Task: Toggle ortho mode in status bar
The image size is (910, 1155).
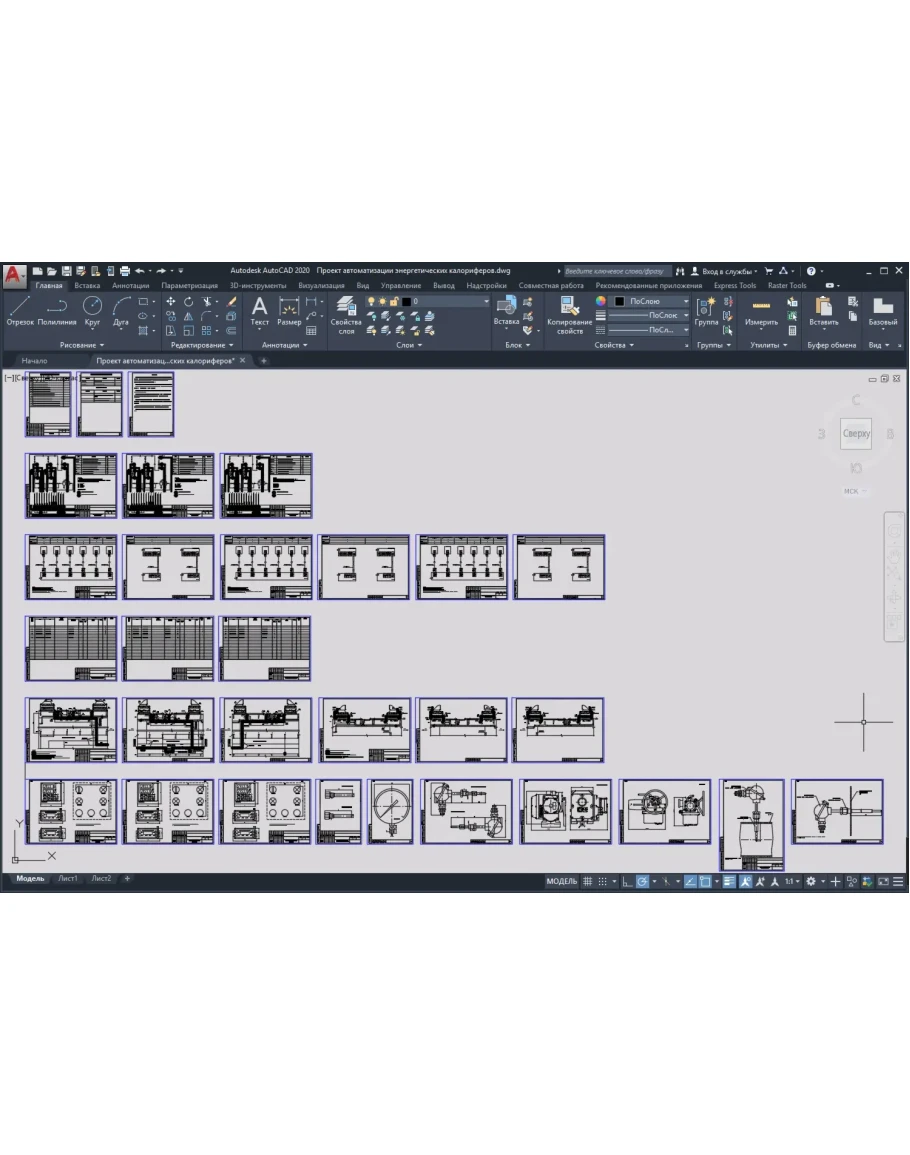Action: click(626, 881)
